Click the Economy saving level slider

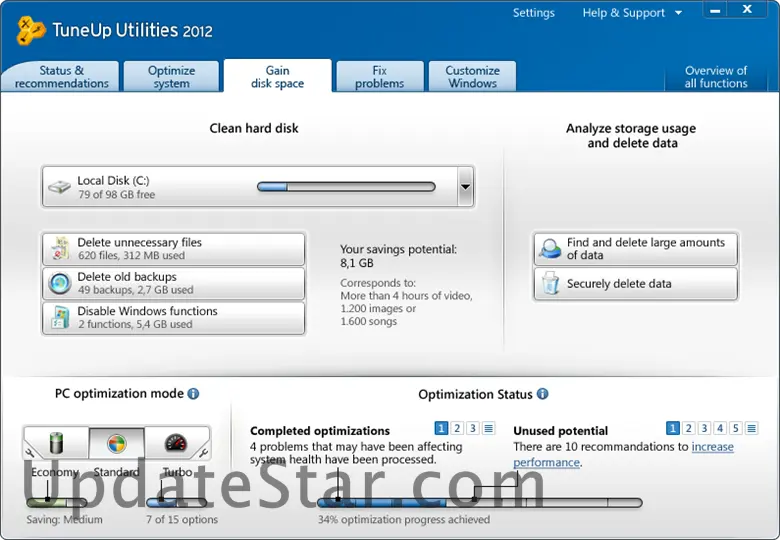coord(57,503)
